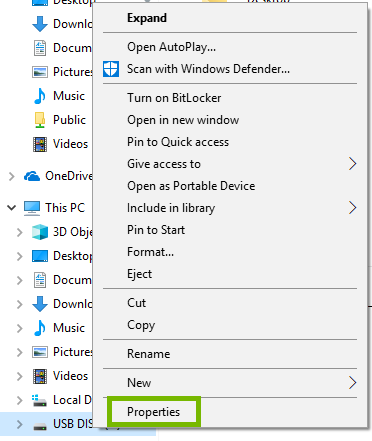Click Give access to menu entry
The height and width of the screenshot is (441, 372).
[x=230, y=164]
